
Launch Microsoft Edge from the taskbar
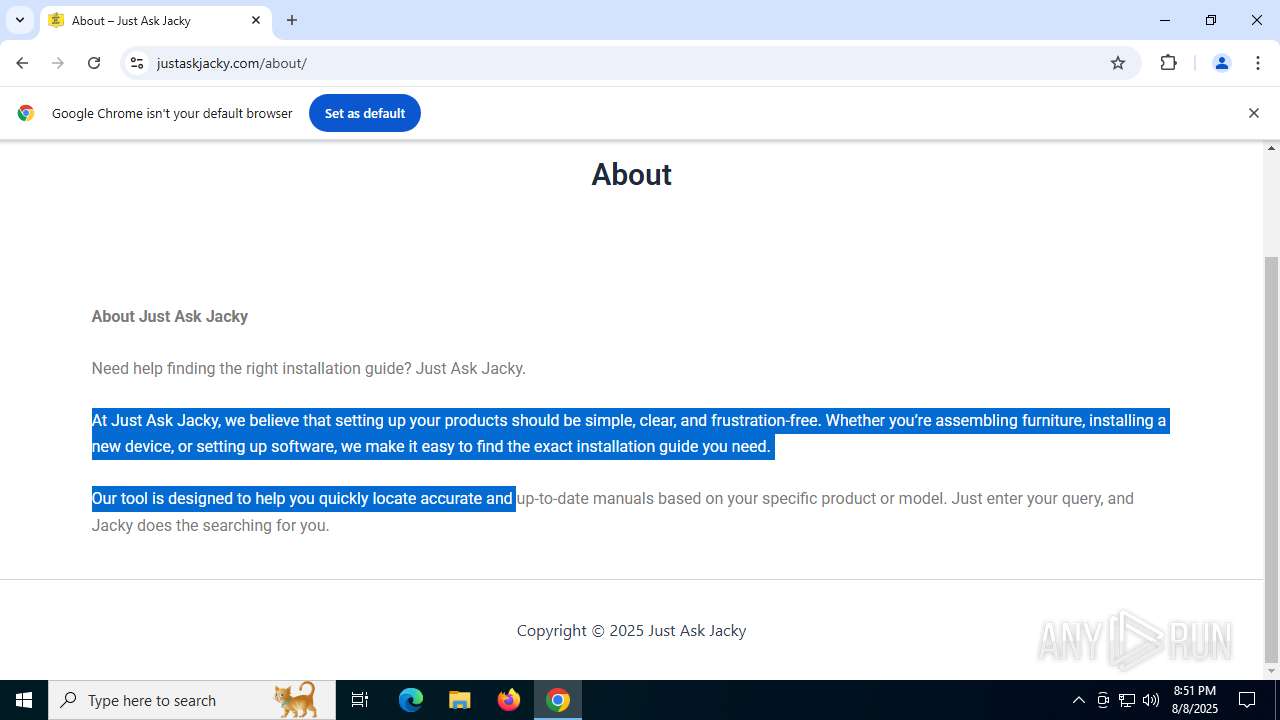(411, 700)
